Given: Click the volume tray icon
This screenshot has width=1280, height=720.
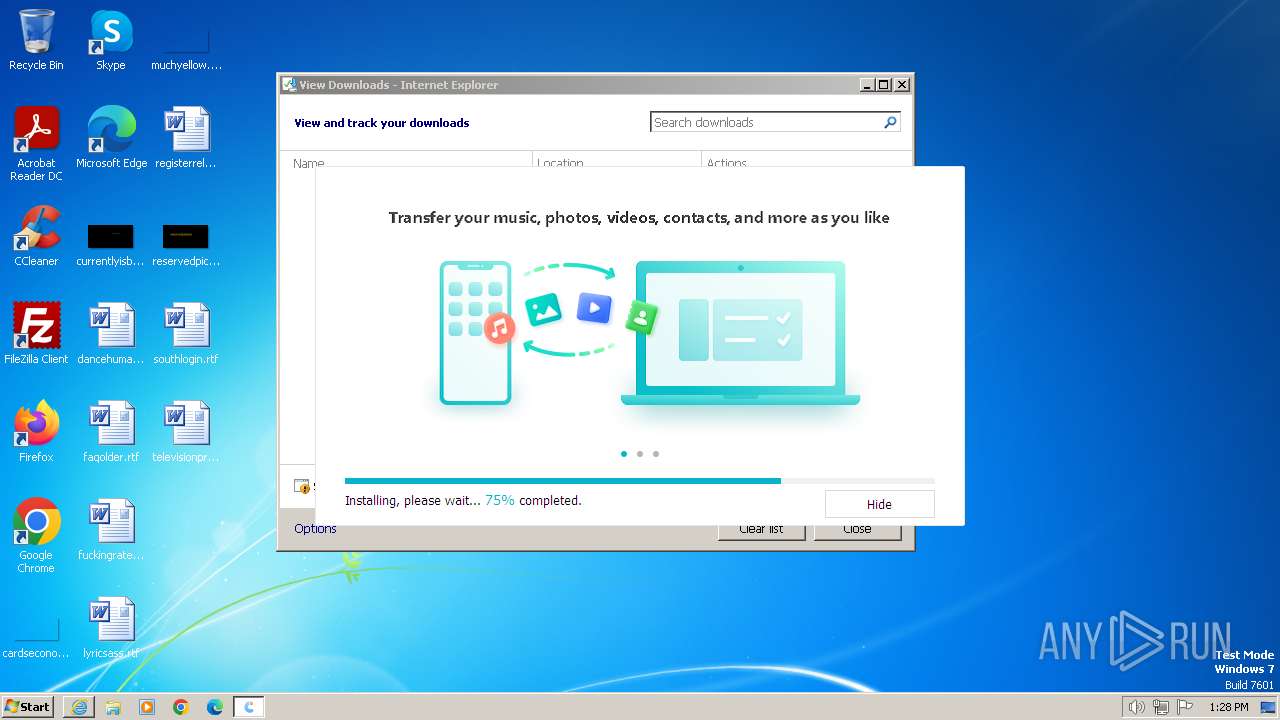Looking at the screenshot, I should (1136, 707).
